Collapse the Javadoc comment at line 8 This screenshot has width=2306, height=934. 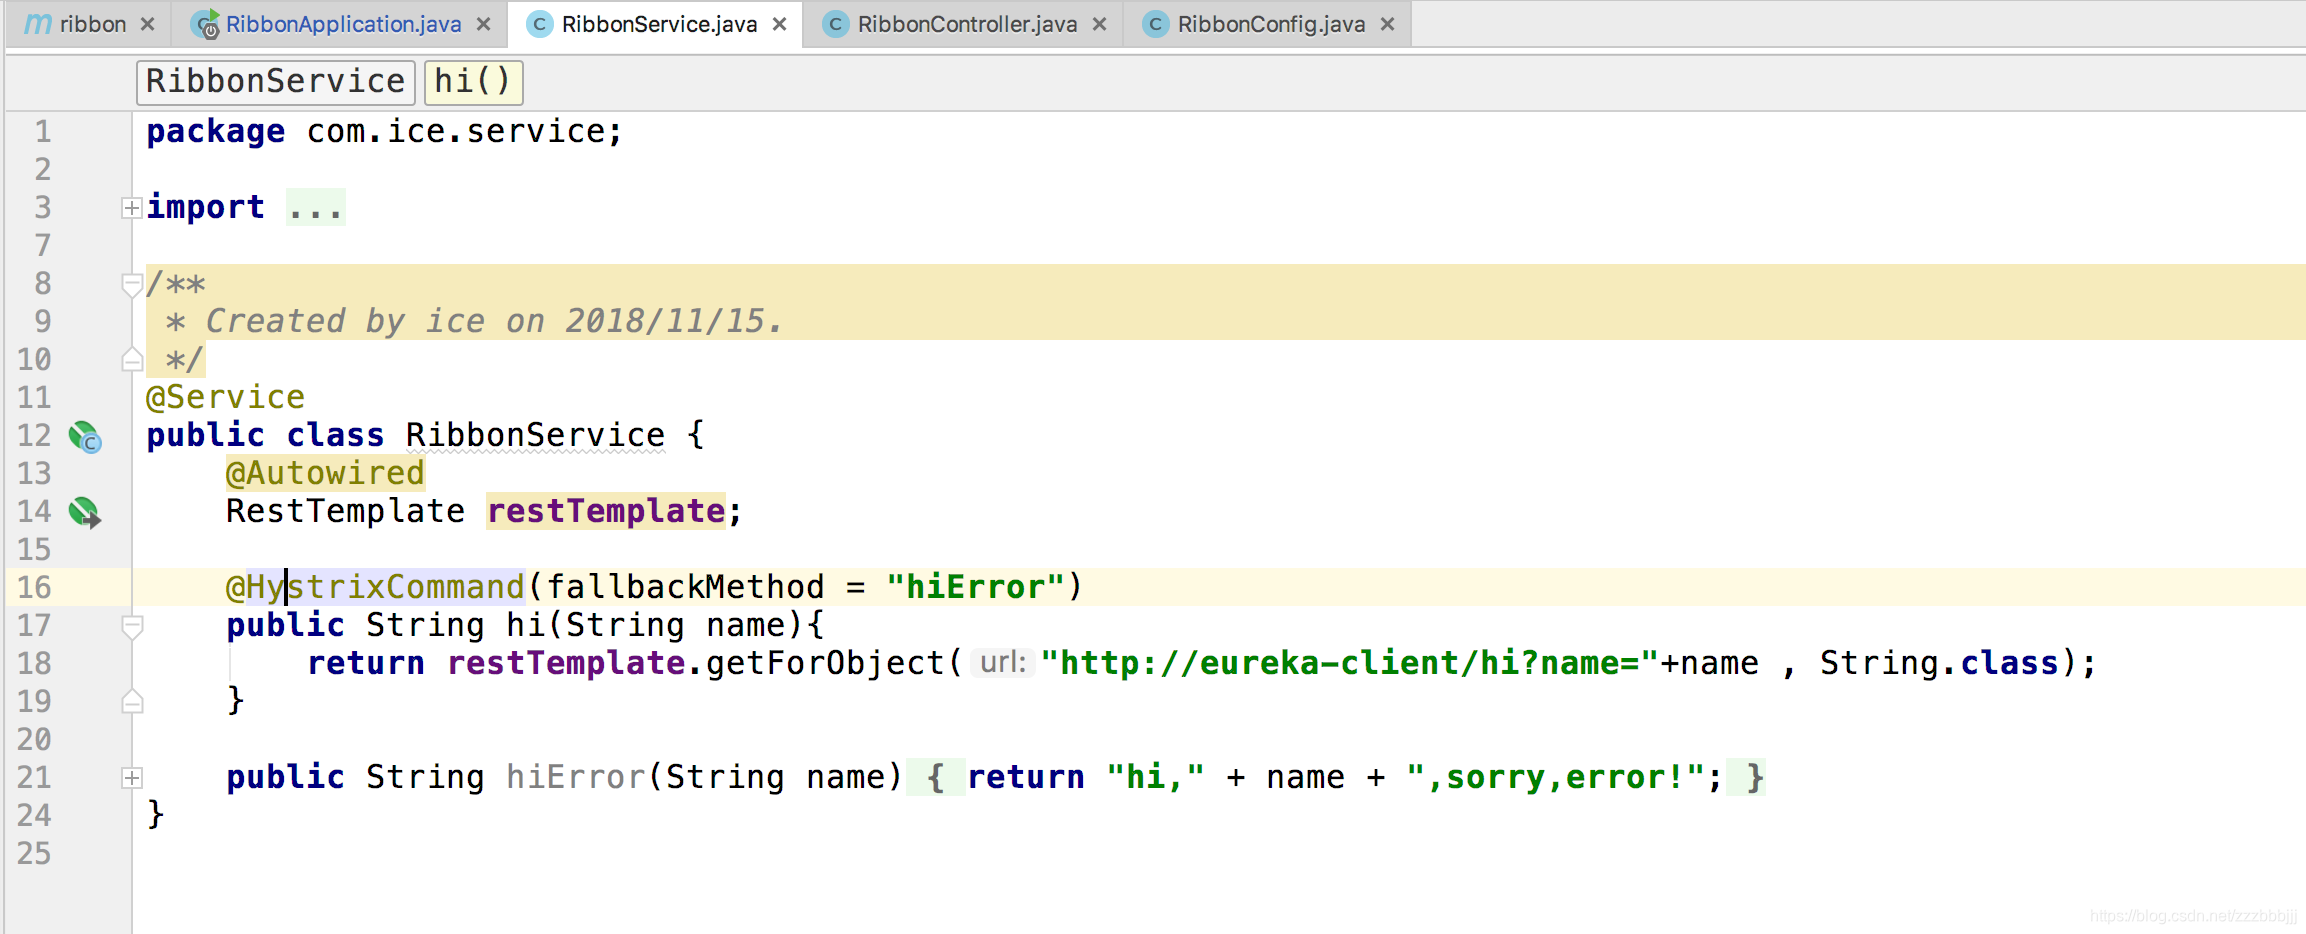pos(131,285)
